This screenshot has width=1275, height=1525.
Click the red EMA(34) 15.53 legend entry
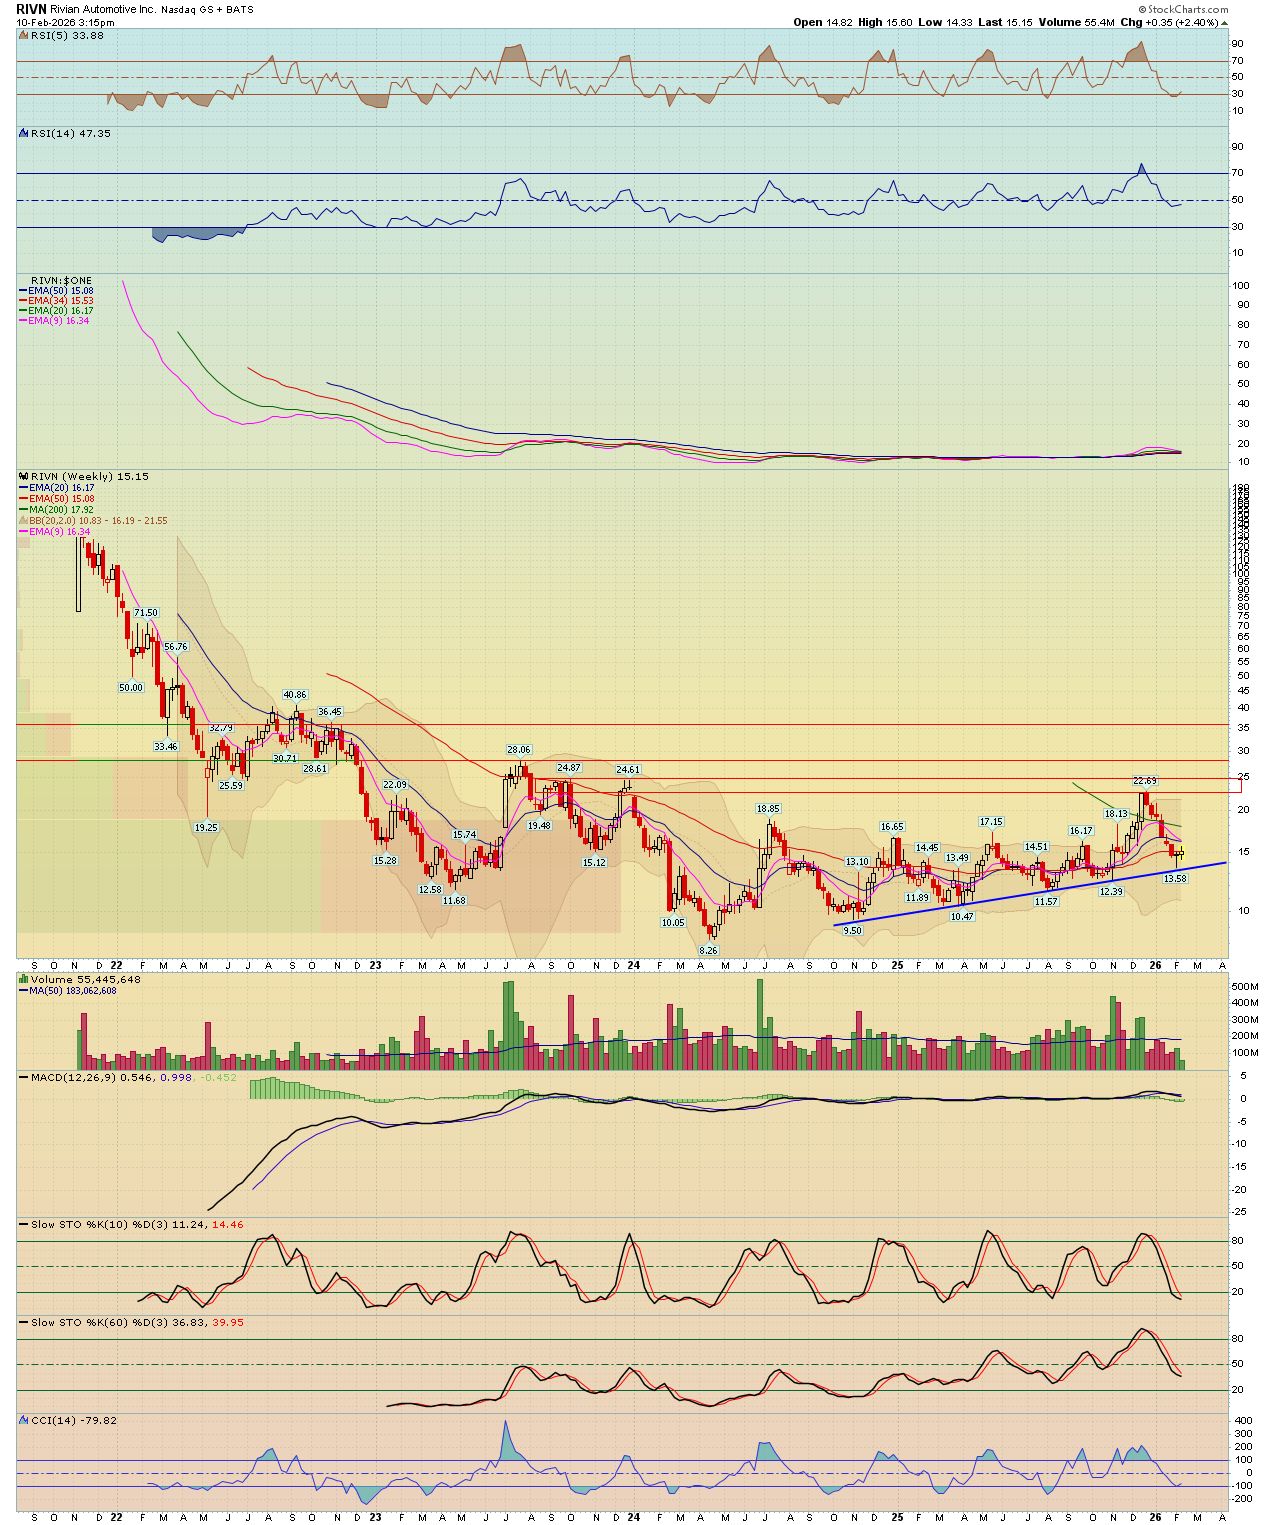click(60, 301)
